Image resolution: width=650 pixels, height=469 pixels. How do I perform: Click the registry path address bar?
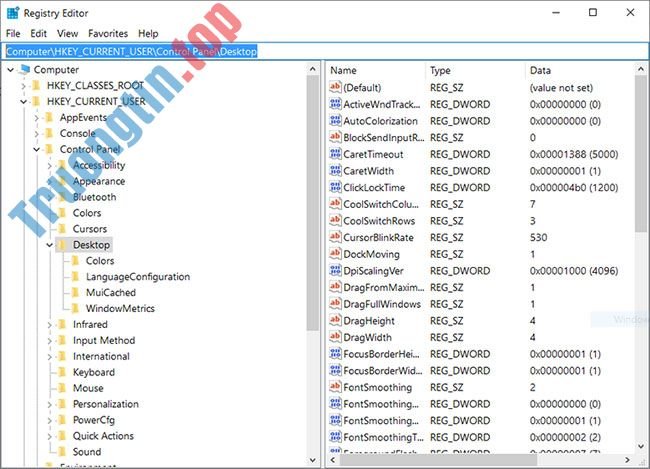[x=325, y=51]
